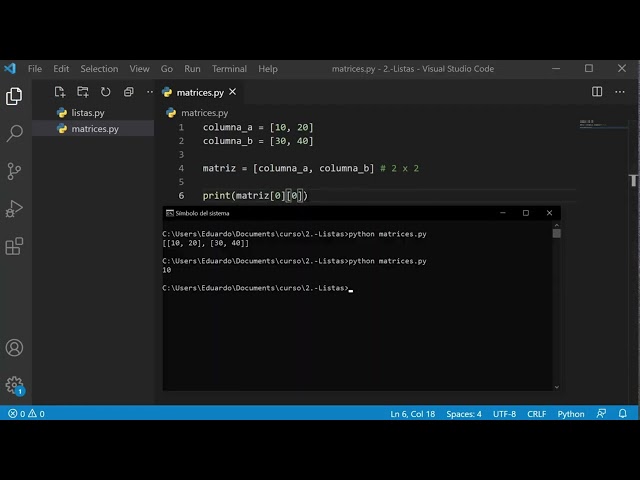Collapse all folders in explorer
Image resolution: width=640 pixels, height=480 pixels.
tap(129, 92)
